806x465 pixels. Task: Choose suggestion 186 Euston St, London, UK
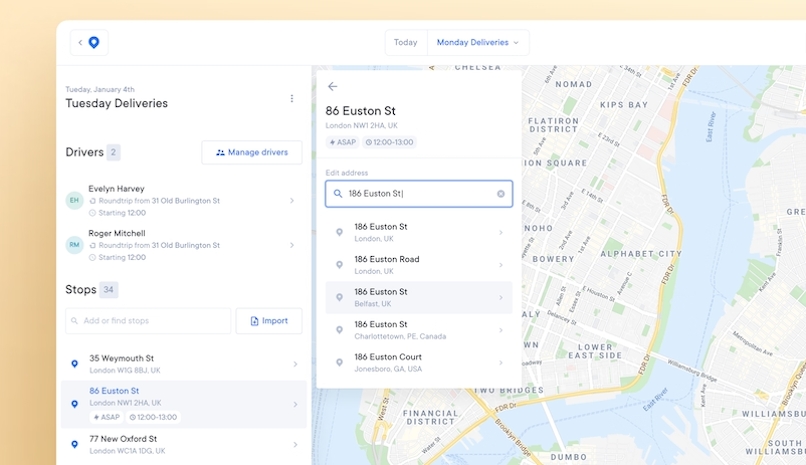pos(419,232)
